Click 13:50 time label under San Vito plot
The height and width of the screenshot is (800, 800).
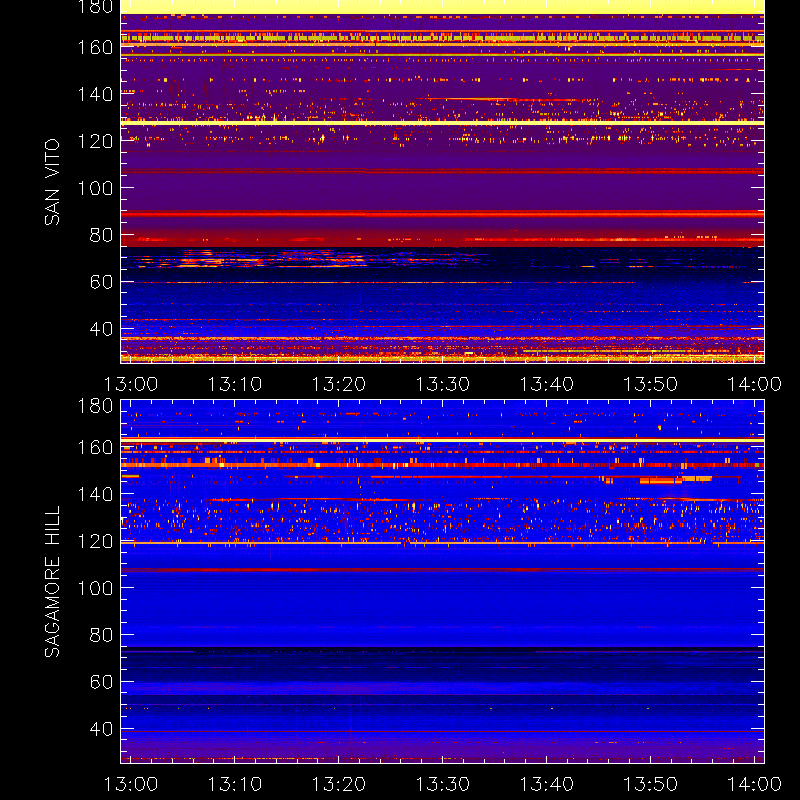(x=651, y=384)
